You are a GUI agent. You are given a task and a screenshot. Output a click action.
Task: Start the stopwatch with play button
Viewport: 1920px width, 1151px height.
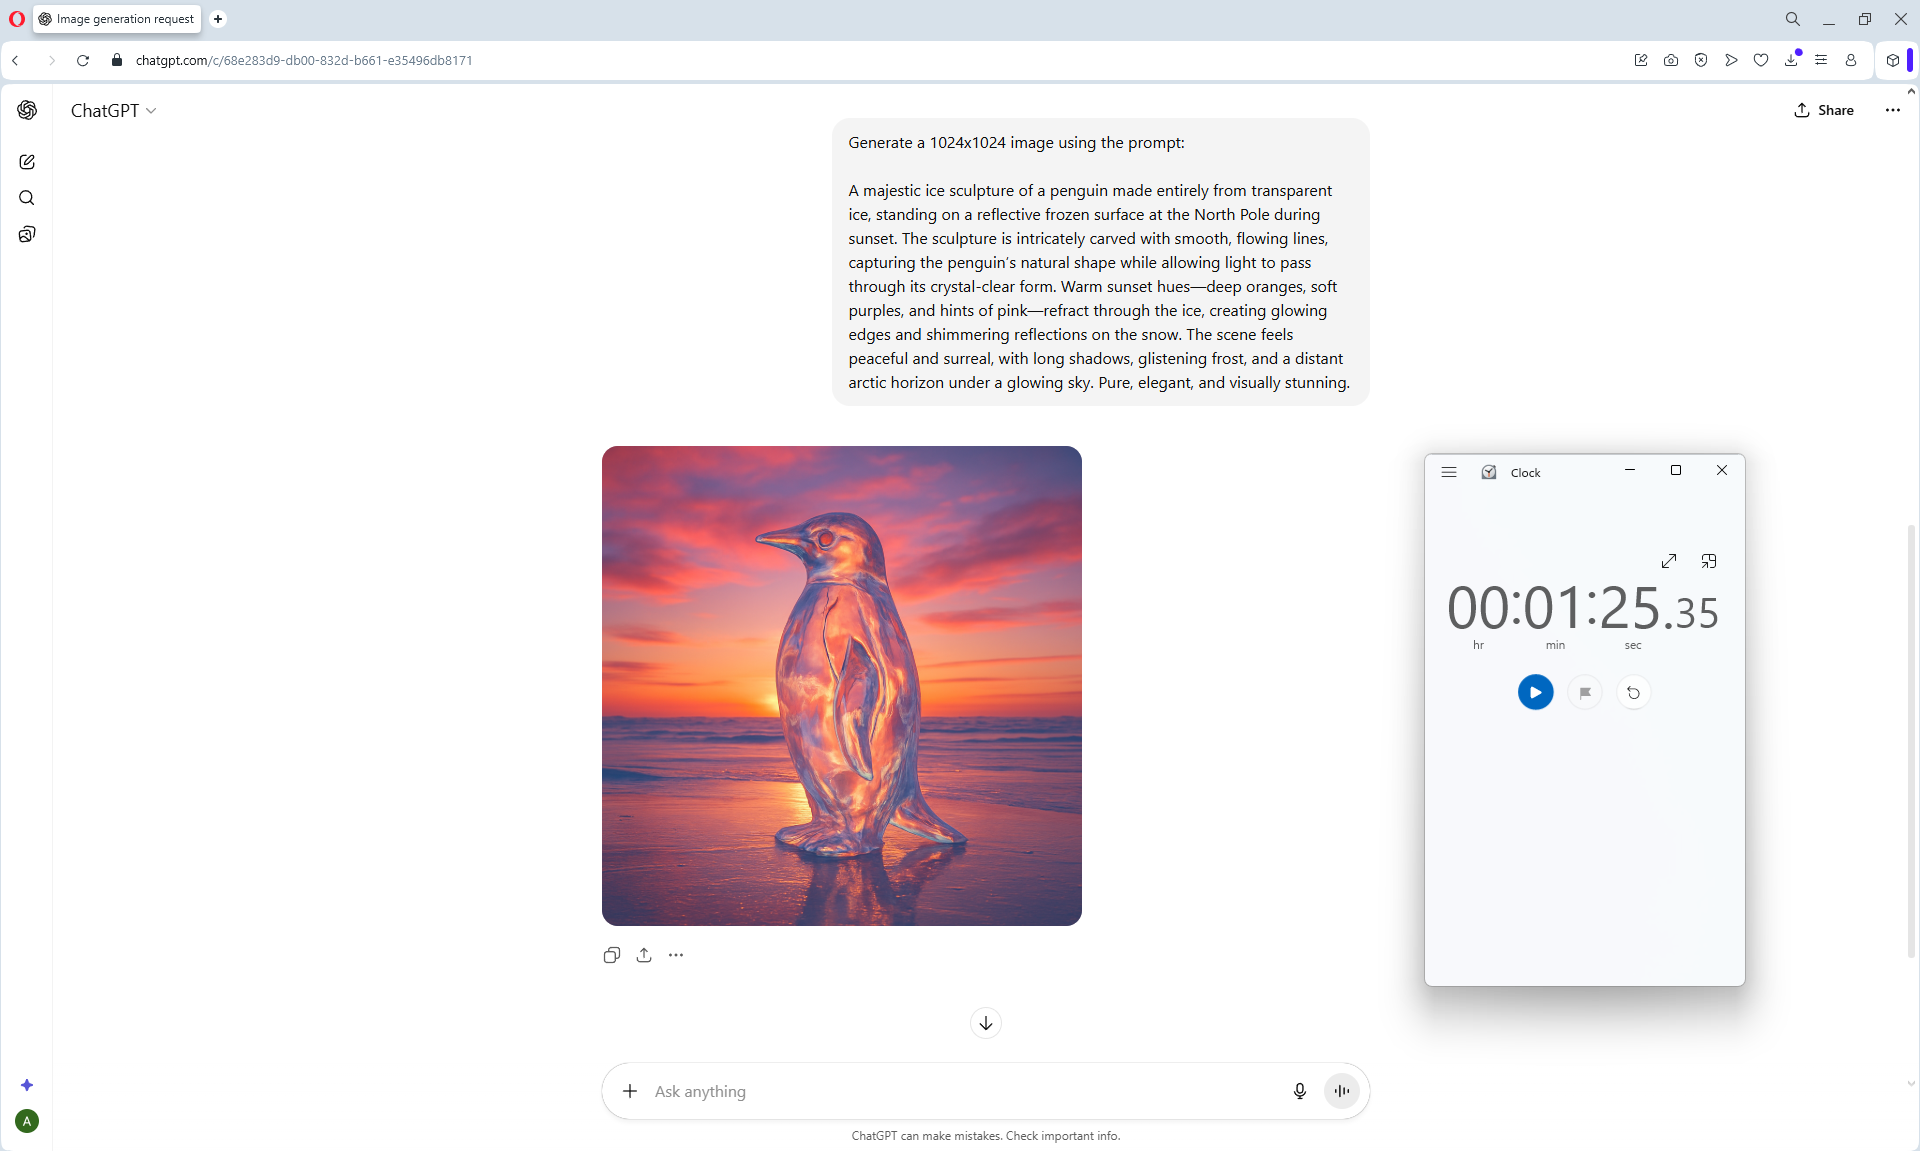pyautogui.click(x=1535, y=692)
